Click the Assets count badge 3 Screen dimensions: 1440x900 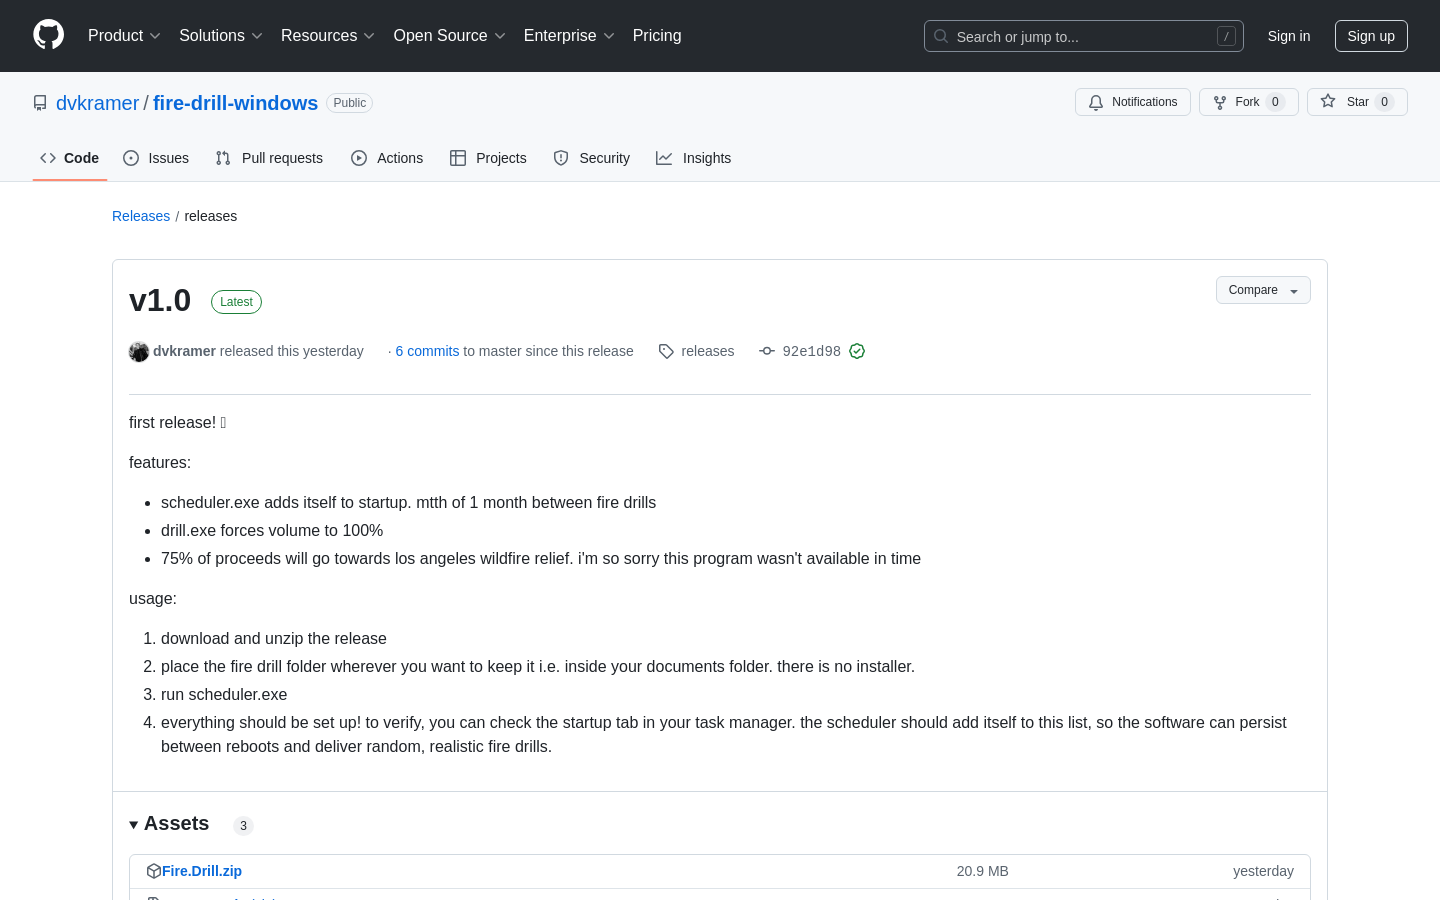(243, 825)
